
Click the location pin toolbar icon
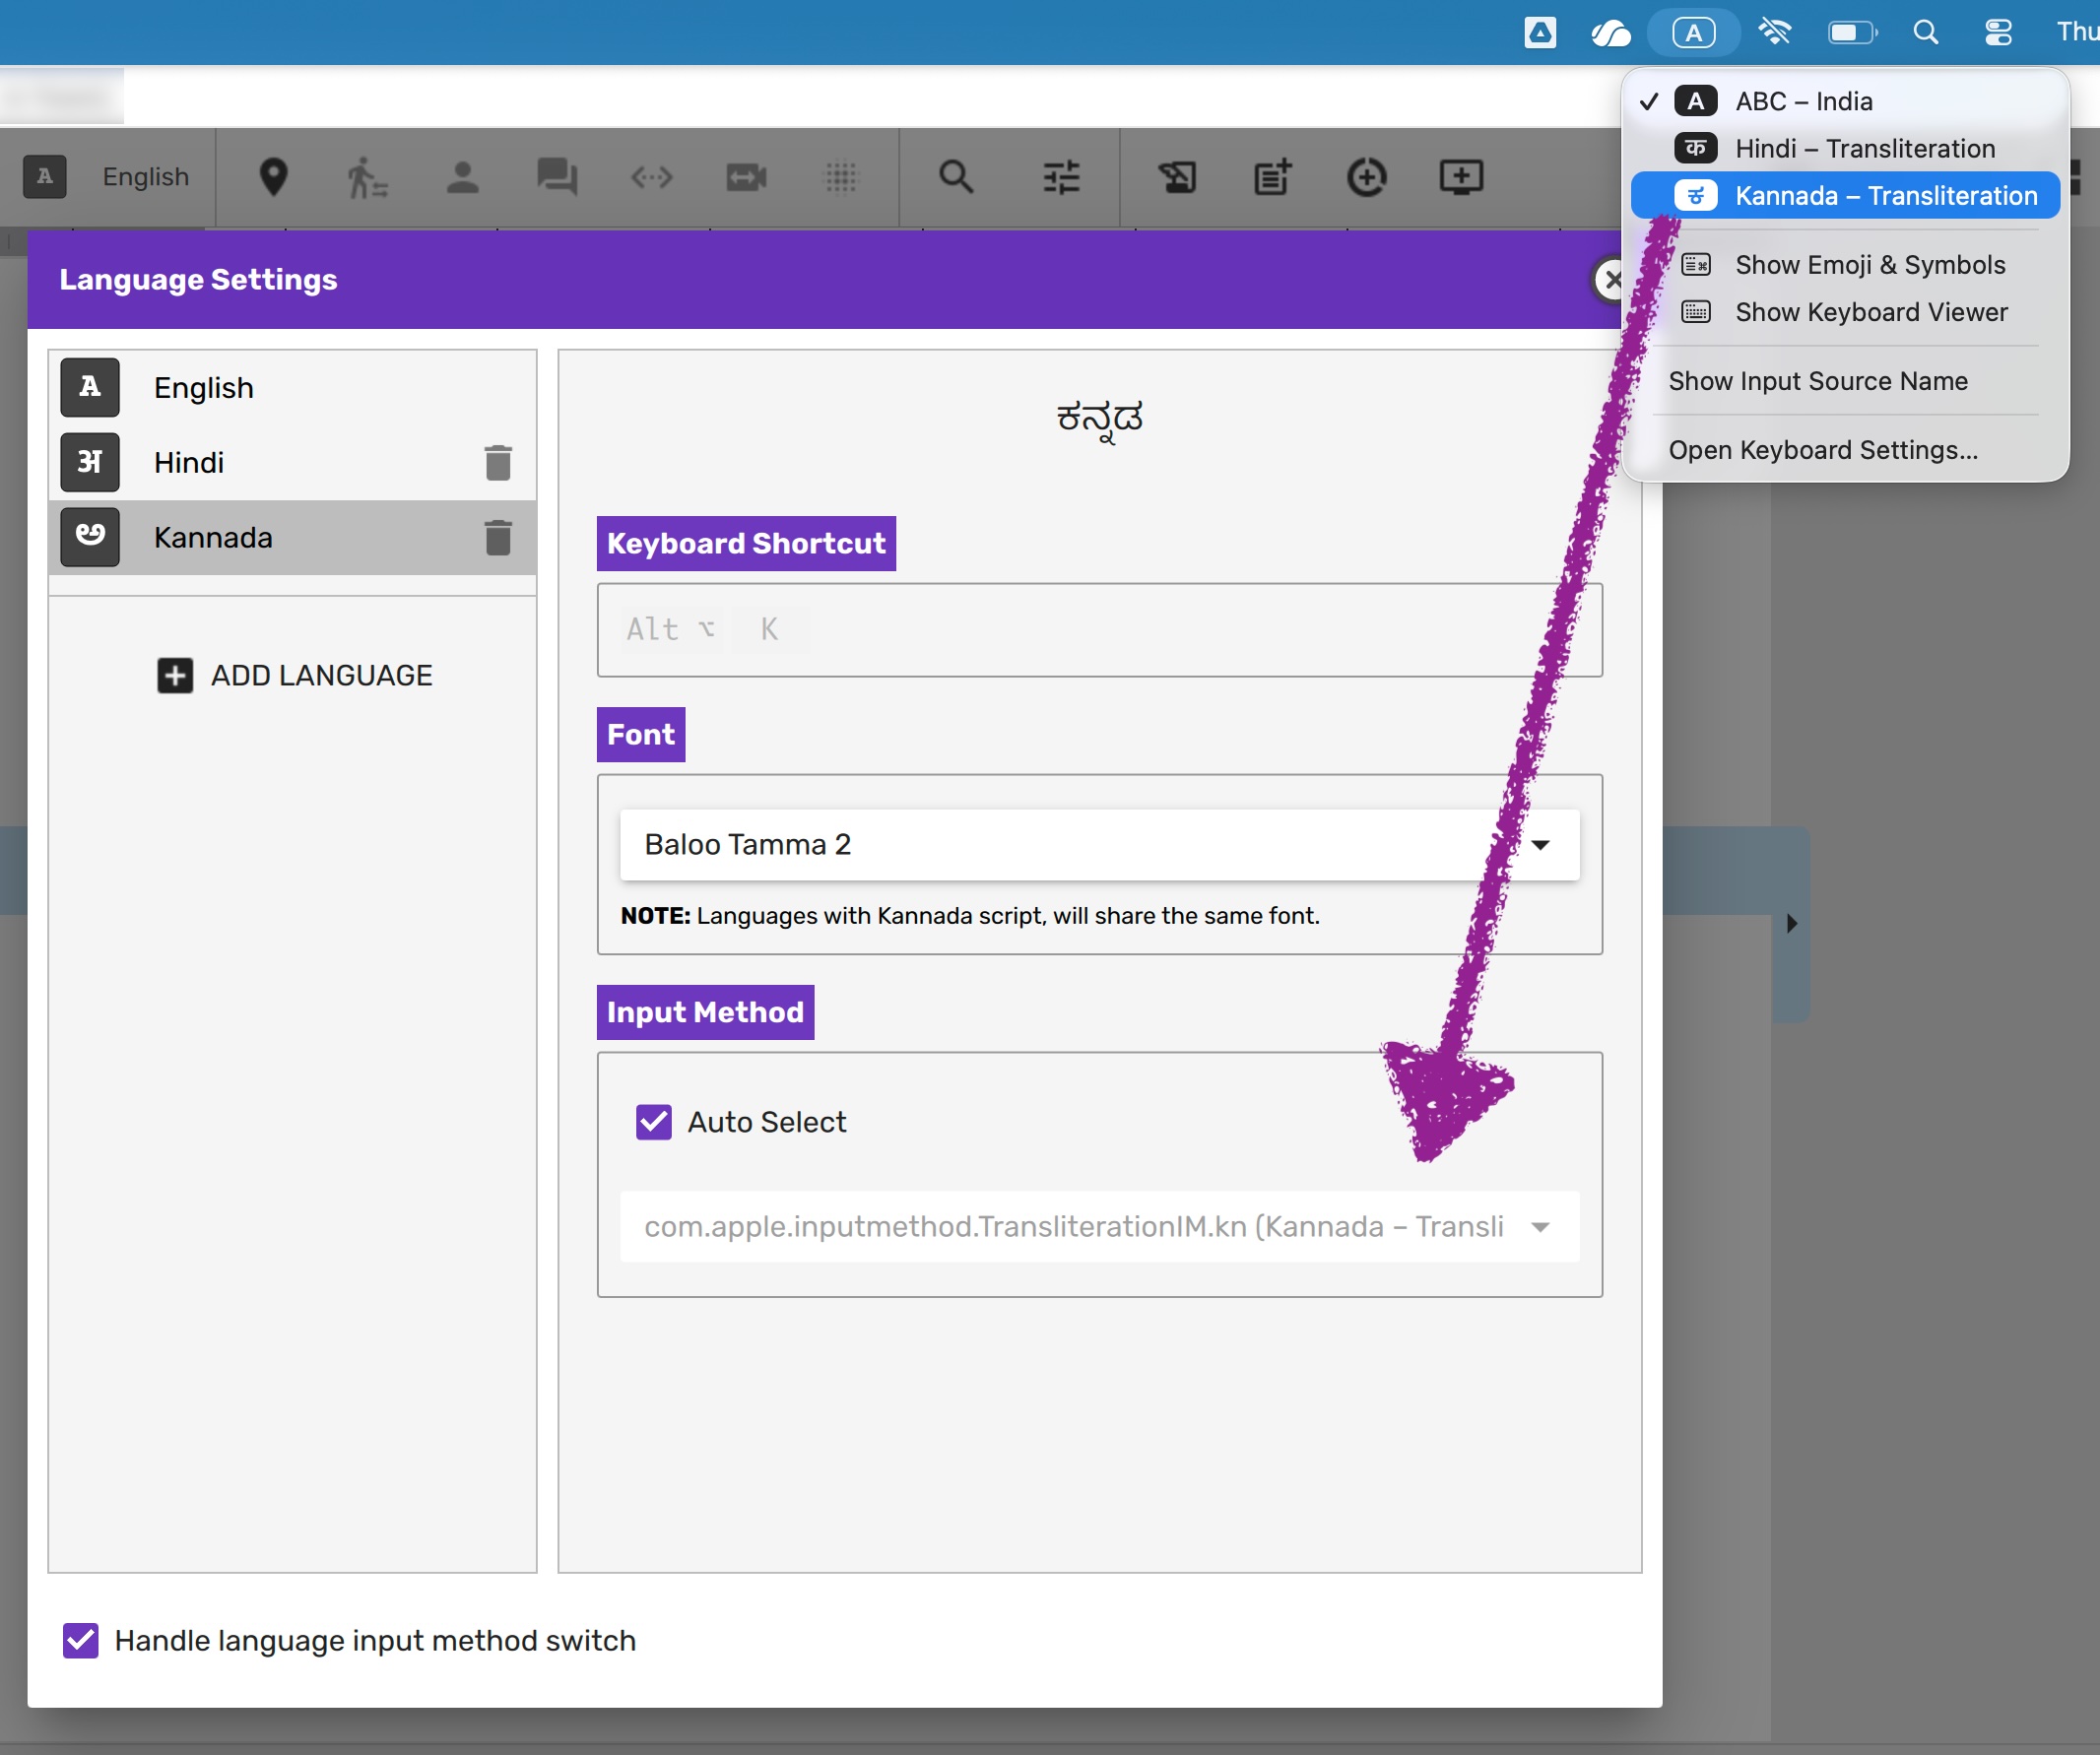pos(273,177)
